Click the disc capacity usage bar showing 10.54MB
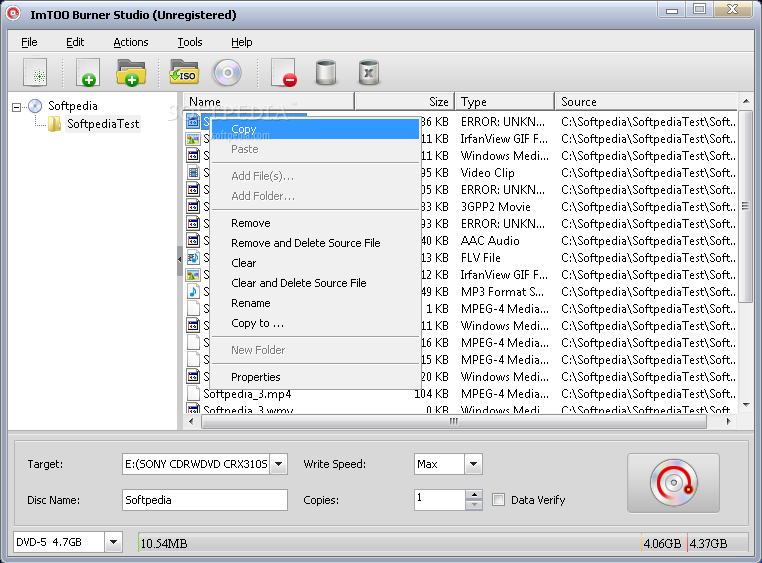Screen dimensions: 762x563 pos(443,543)
